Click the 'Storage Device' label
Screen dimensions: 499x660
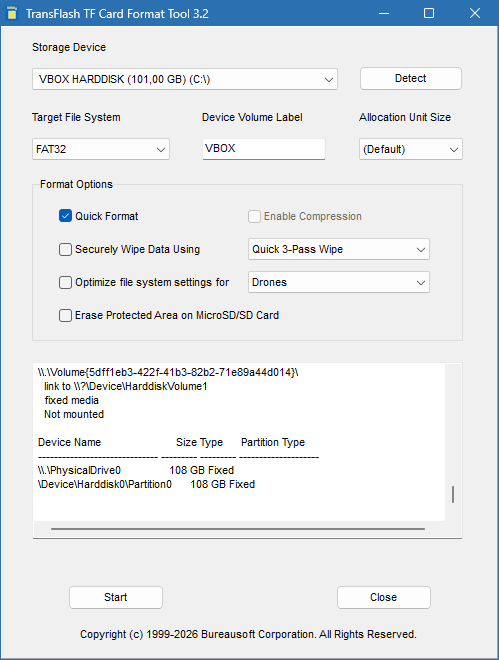coord(69,47)
